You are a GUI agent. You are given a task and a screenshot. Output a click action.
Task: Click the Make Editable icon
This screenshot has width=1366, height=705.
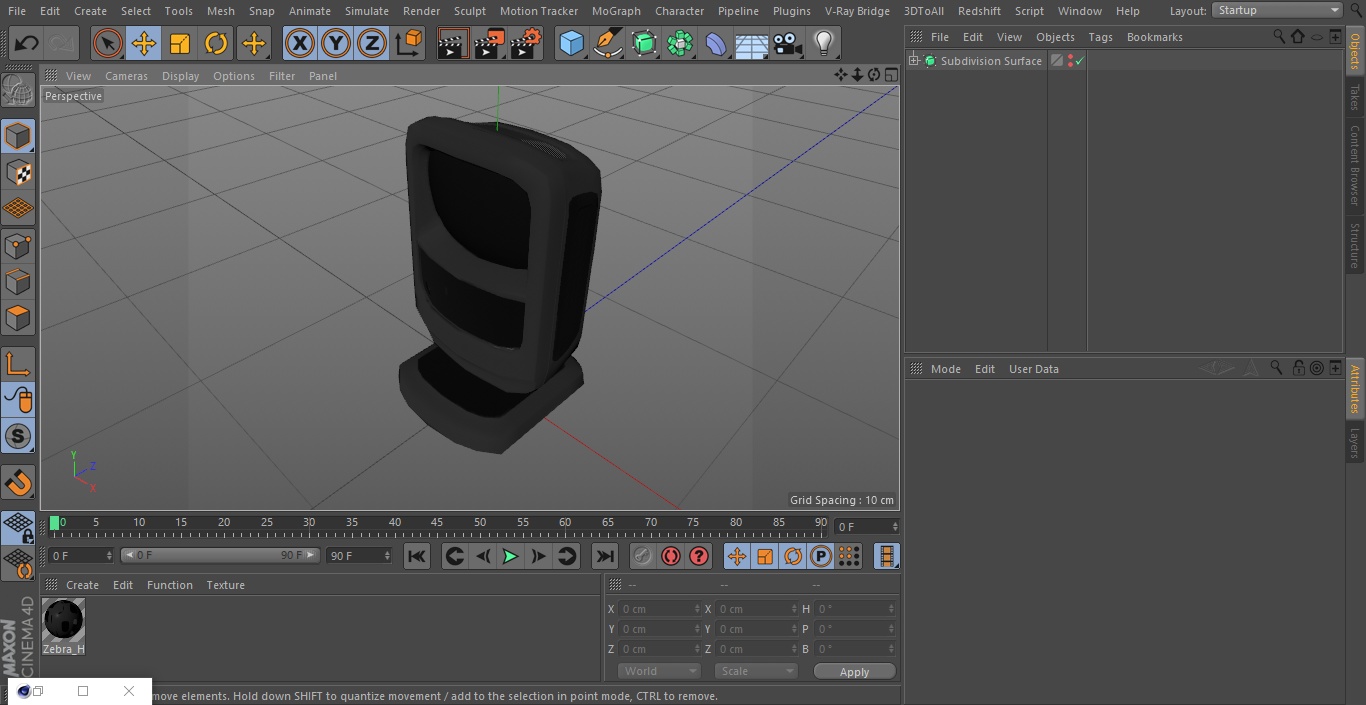click(x=18, y=90)
